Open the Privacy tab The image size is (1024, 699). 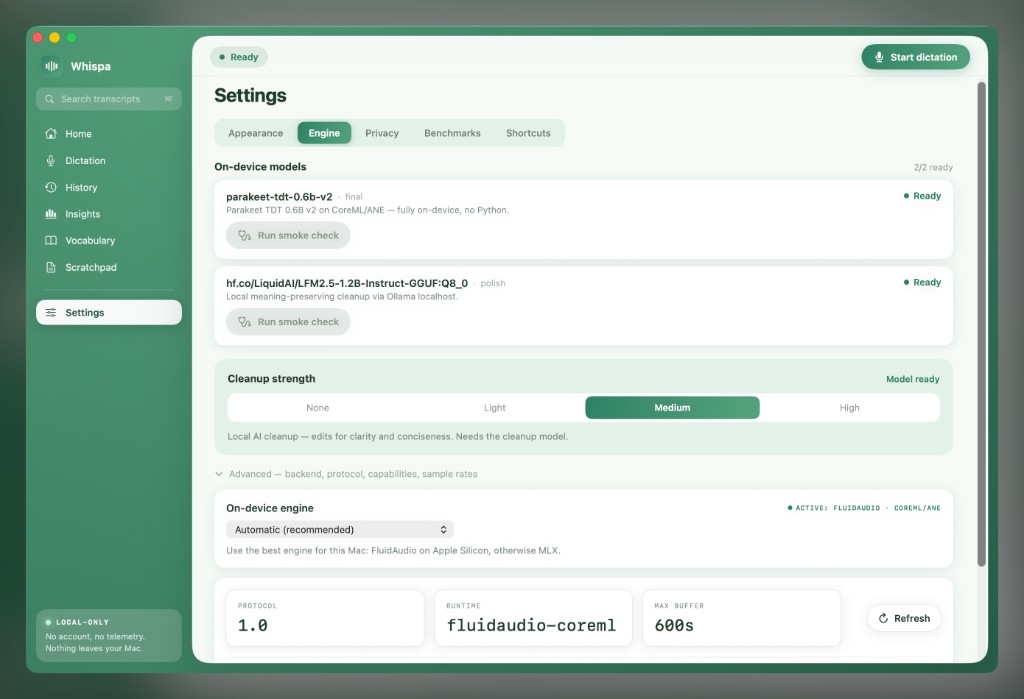click(x=381, y=133)
